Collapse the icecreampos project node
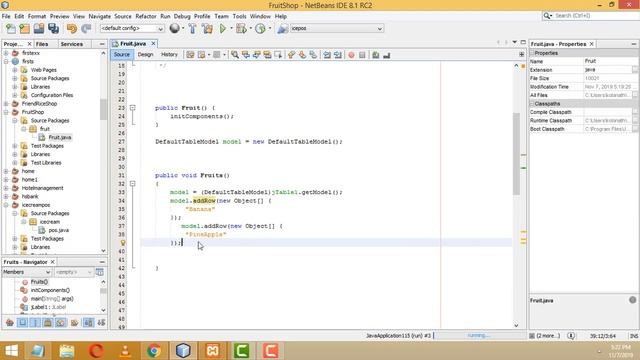Image resolution: width=640 pixels, height=360 pixels. (6, 205)
